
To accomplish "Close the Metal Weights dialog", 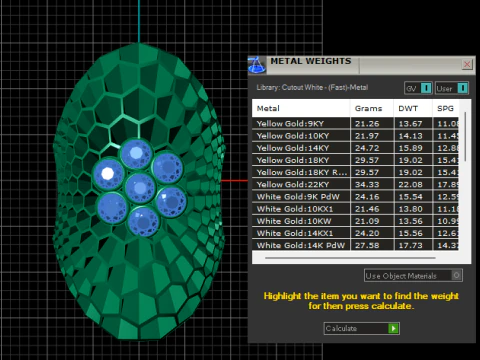I will click(x=467, y=64).
